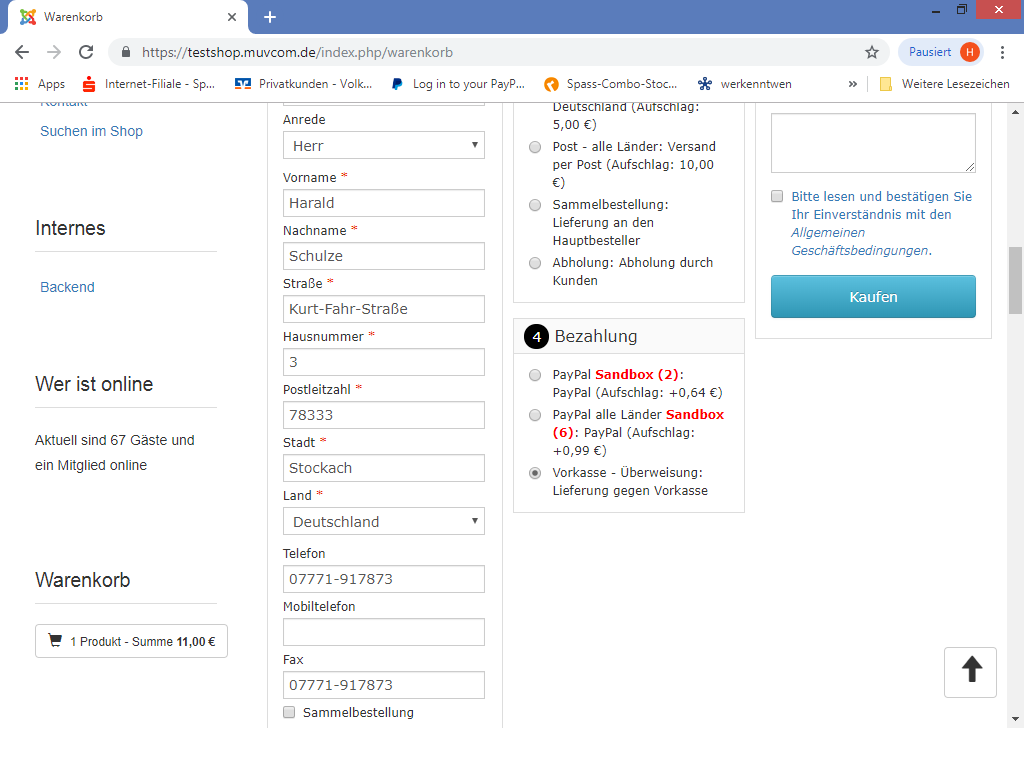Open the Backend link
This screenshot has width=1024, height=768.
click(67, 287)
